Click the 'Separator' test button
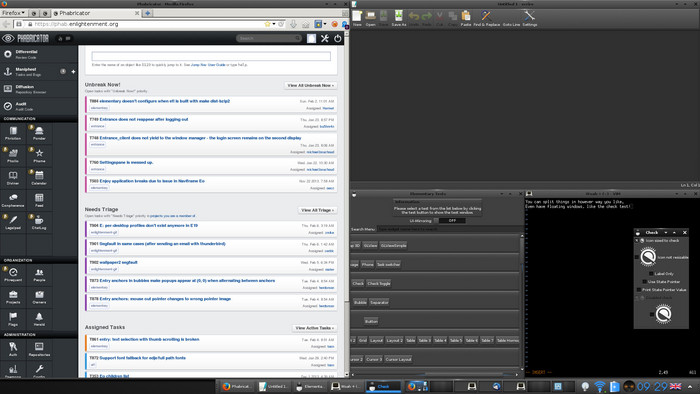Screen dimensions: 700x394 click(379, 303)
